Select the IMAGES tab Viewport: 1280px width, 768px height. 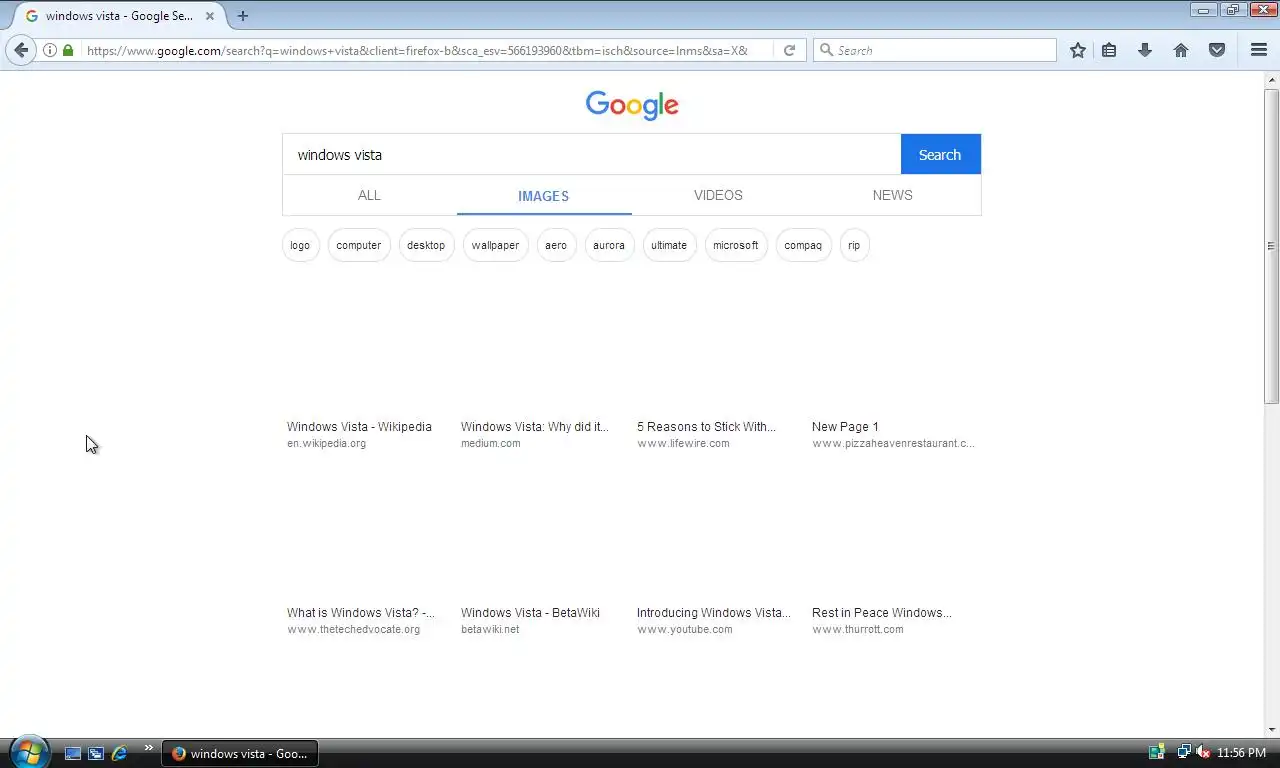point(544,196)
